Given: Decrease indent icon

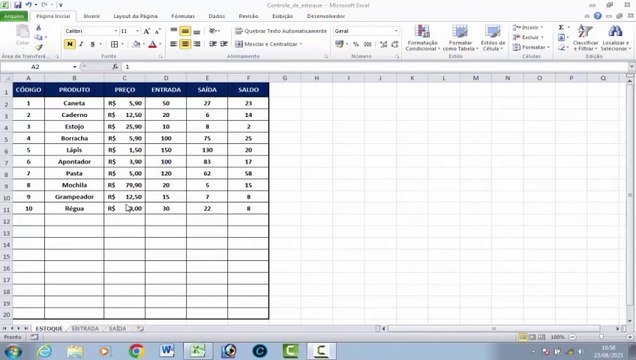Looking at the screenshot, I should point(213,44).
